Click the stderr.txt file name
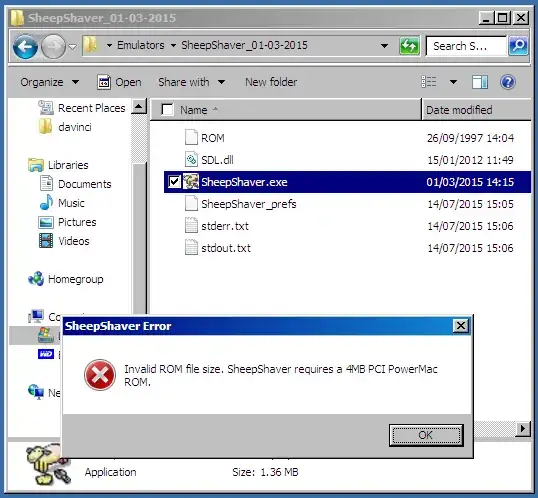 (225, 226)
